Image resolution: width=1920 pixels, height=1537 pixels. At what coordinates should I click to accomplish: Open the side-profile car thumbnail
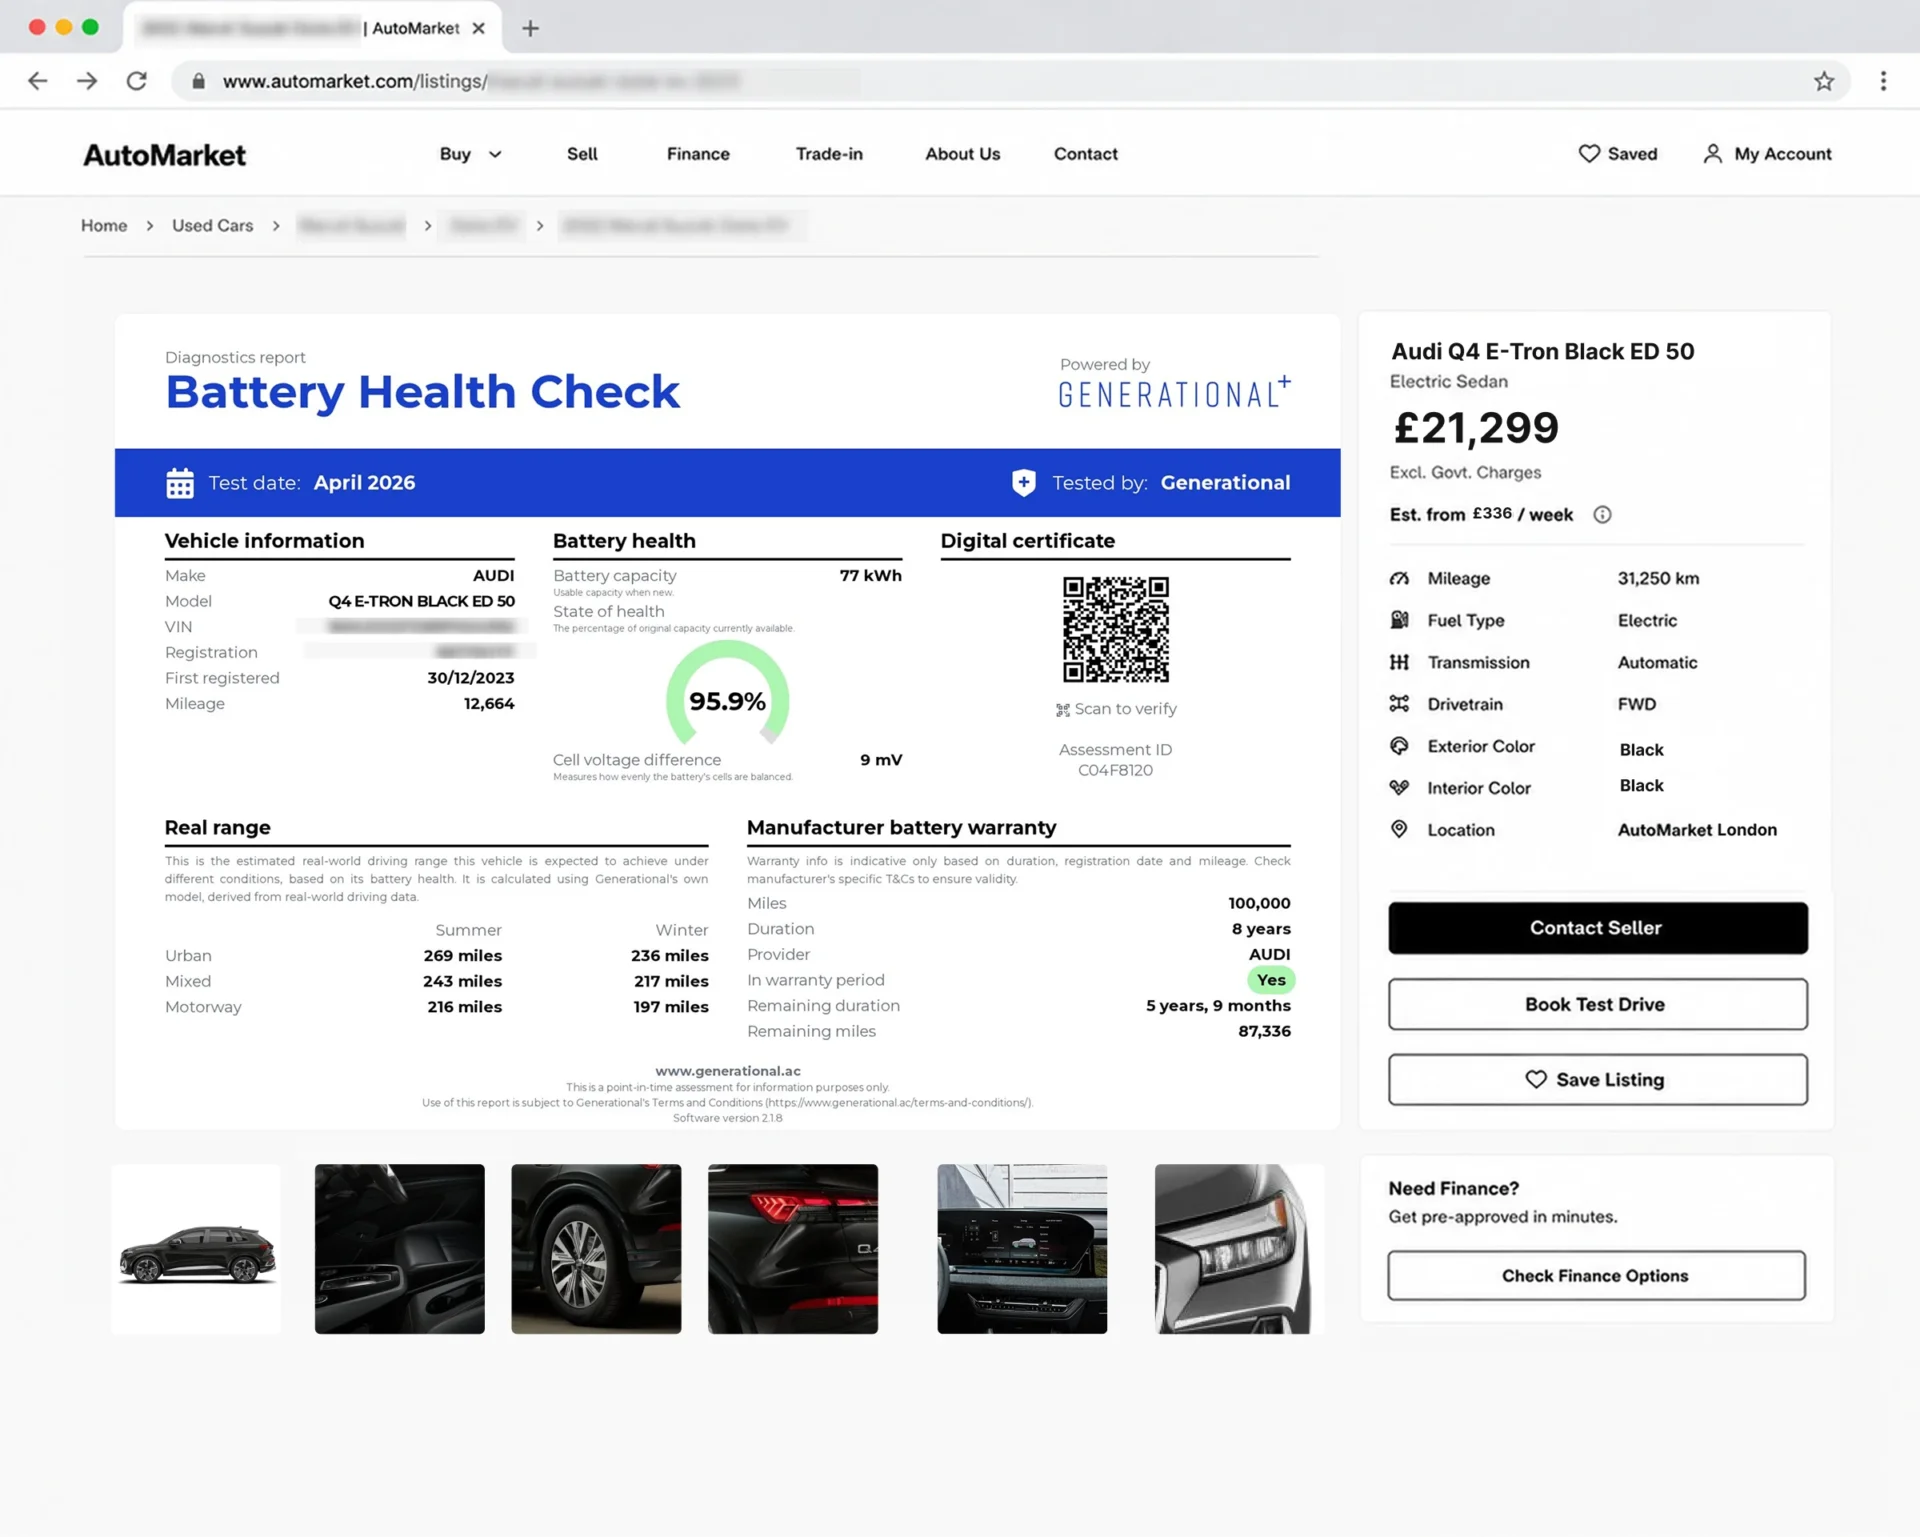click(x=196, y=1249)
